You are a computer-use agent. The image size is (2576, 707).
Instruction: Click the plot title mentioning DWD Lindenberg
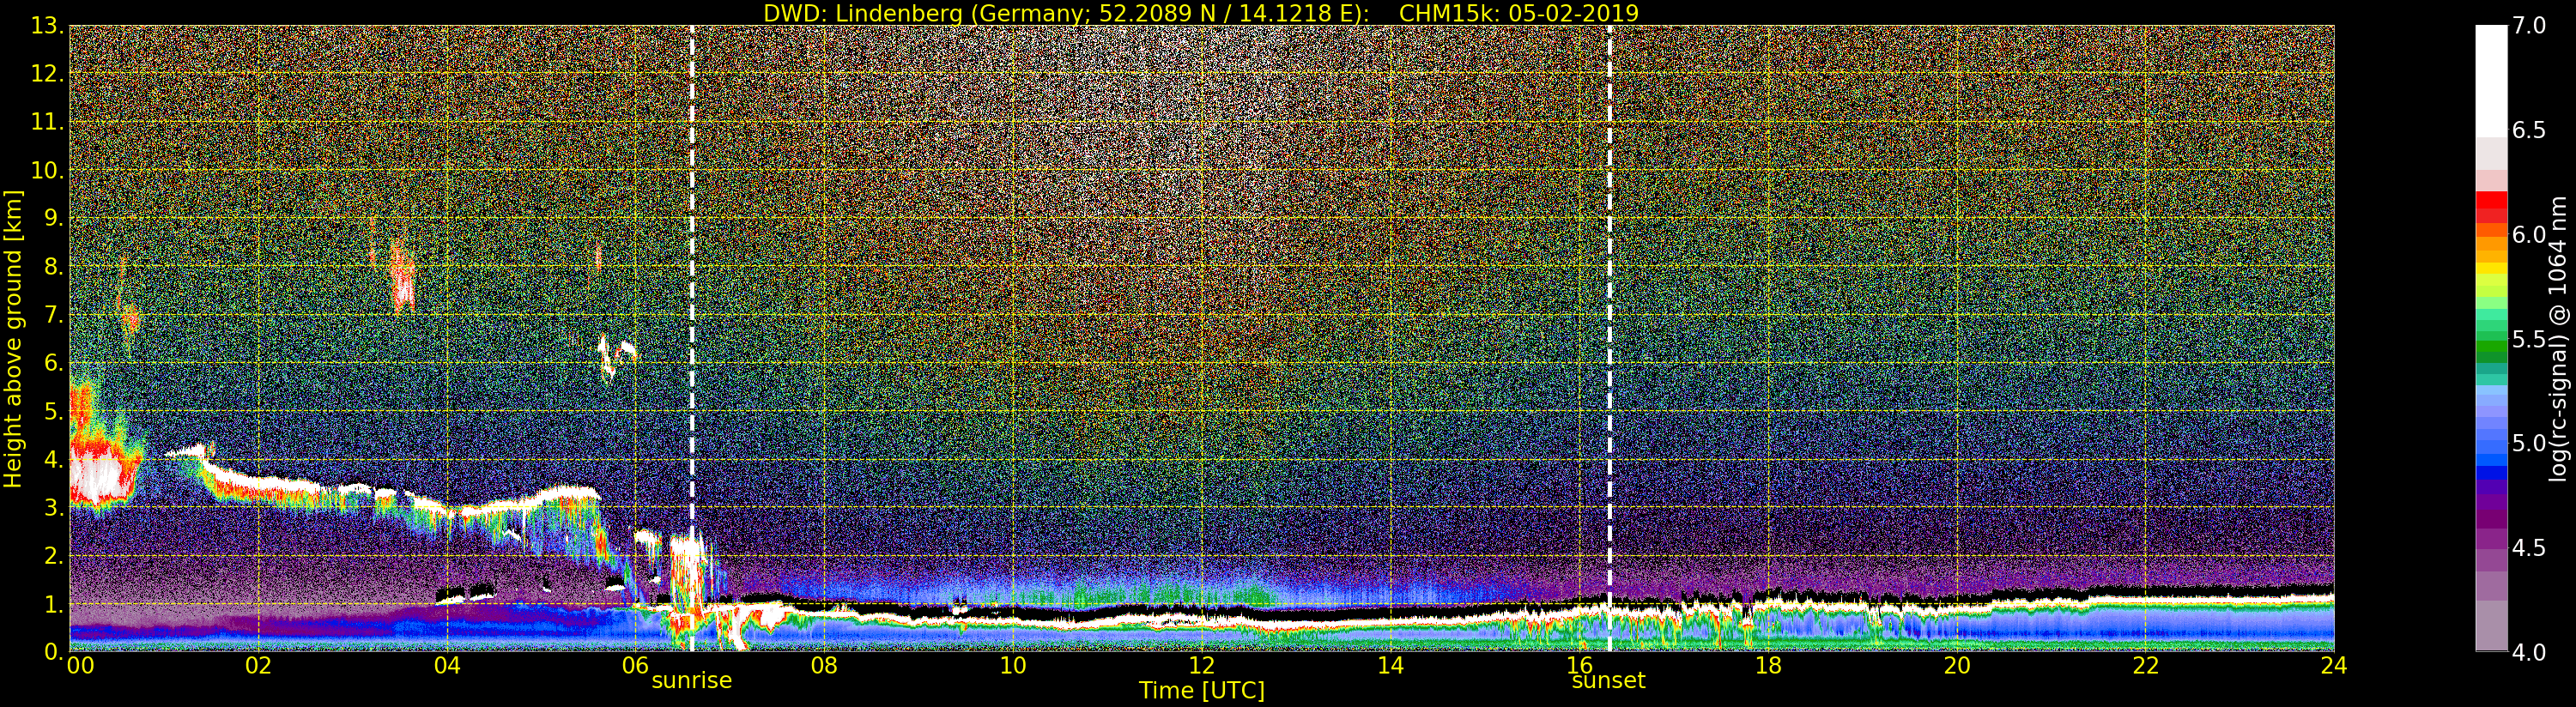coord(1201,13)
